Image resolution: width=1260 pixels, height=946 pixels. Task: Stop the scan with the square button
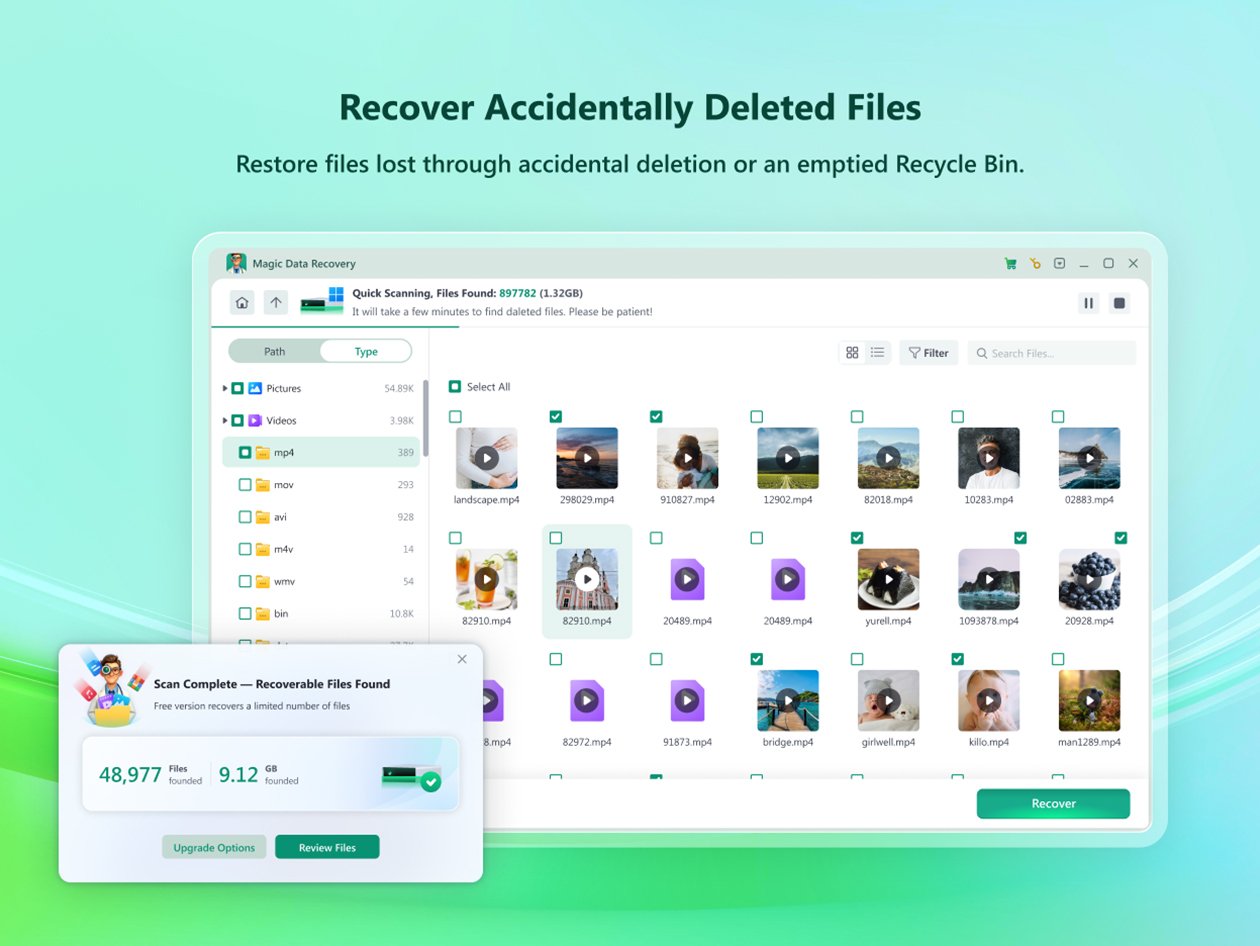point(1120,303)
